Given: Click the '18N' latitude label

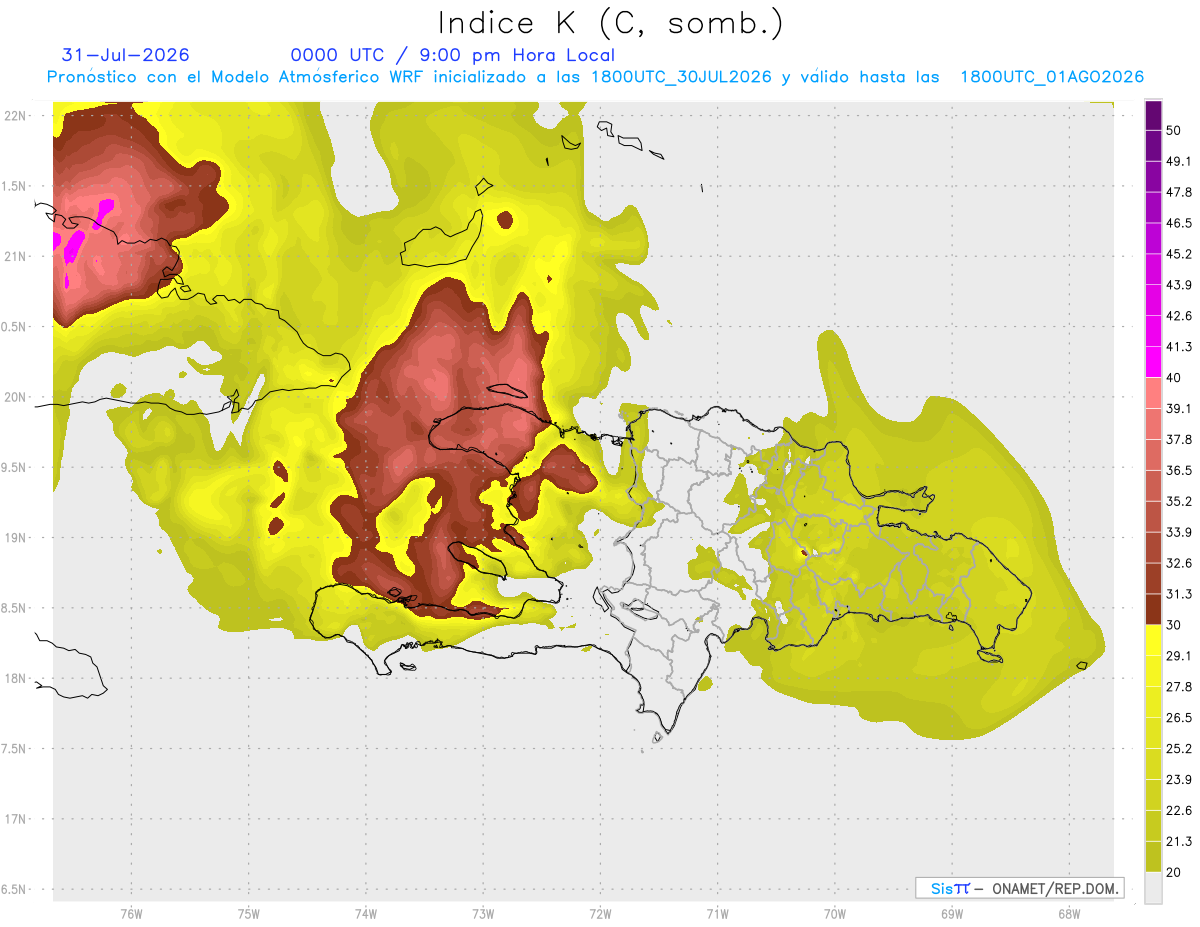Looking at the screenshot, I should pos(15,678).
